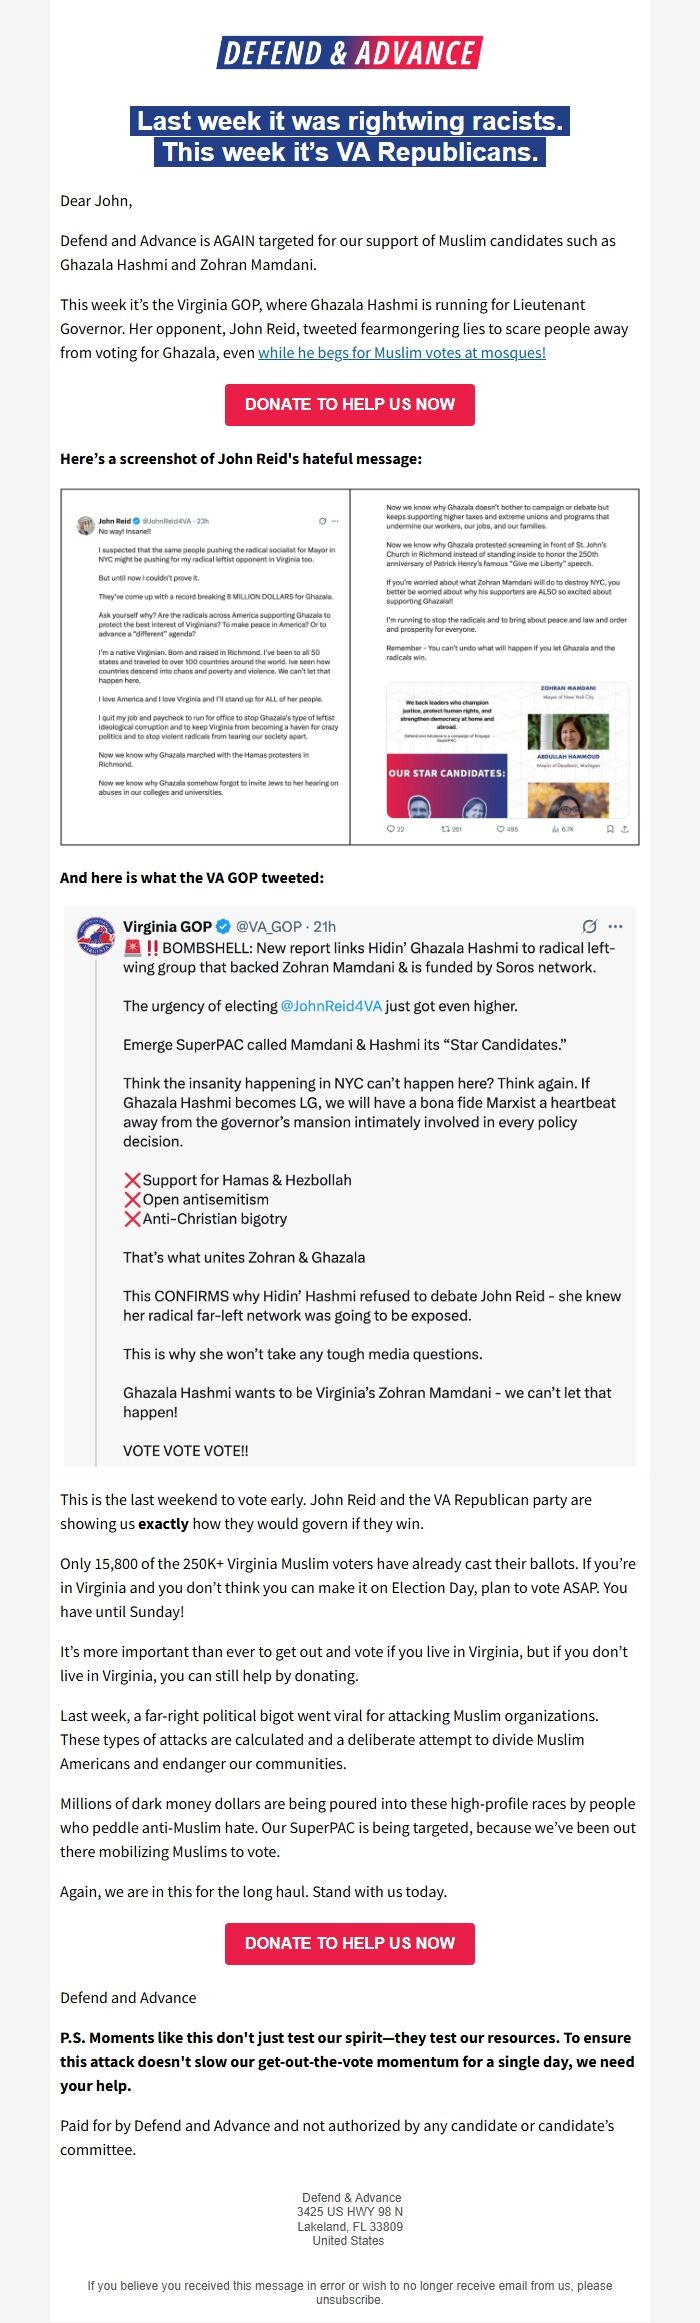The image size is (700, 2323).
Task: Click John Reid's profile avatar in the screenshot
Action: [x=85, y=524]
